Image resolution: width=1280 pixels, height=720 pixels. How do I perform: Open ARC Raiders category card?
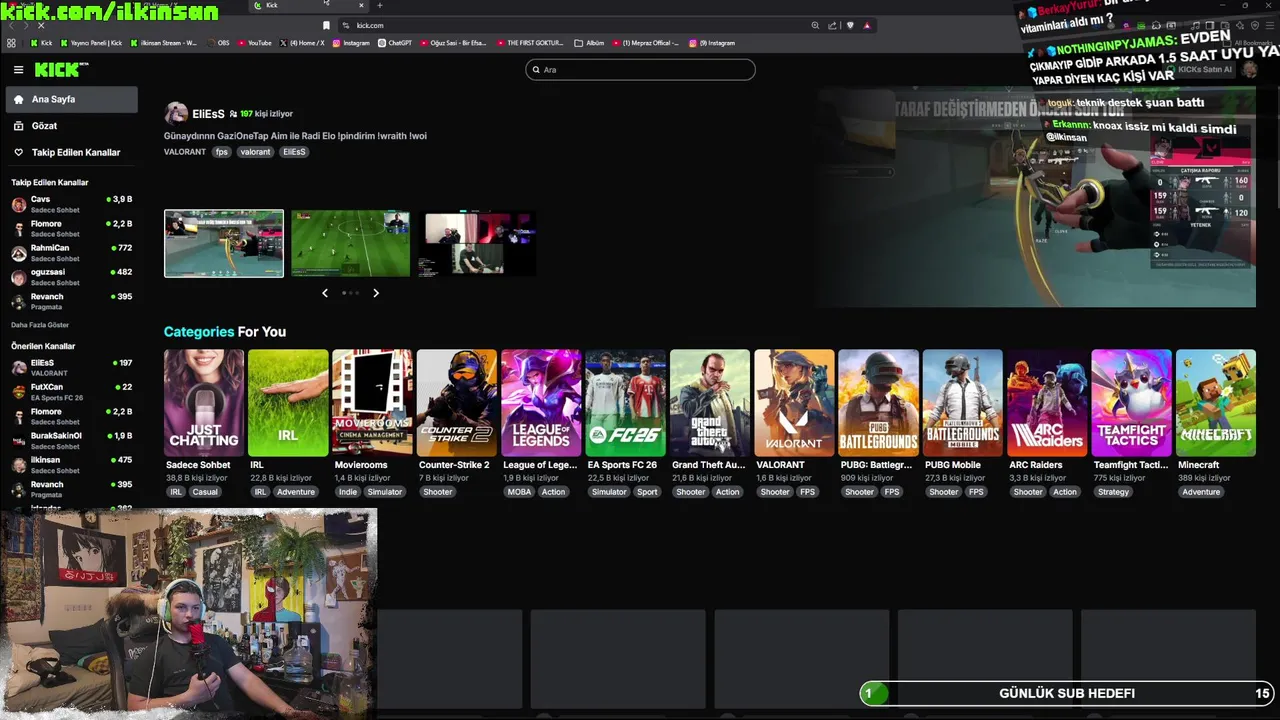click(x=1047, y=403)
